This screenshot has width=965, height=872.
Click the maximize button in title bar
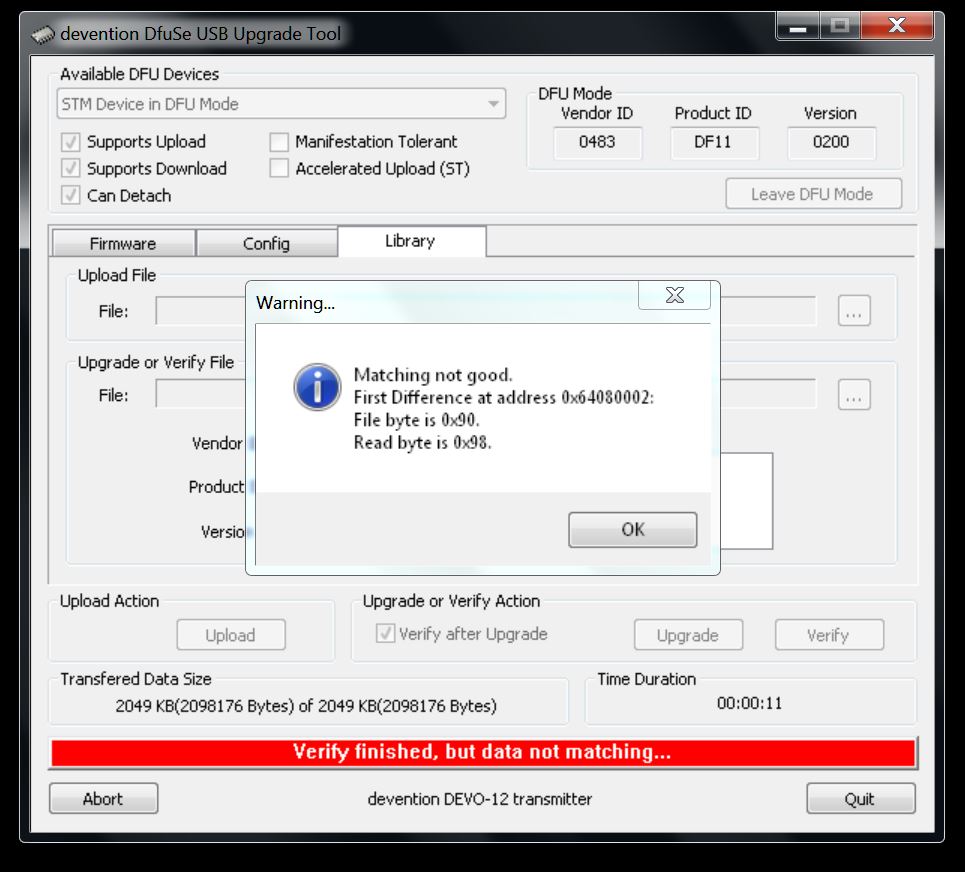[x=839, y=26]
